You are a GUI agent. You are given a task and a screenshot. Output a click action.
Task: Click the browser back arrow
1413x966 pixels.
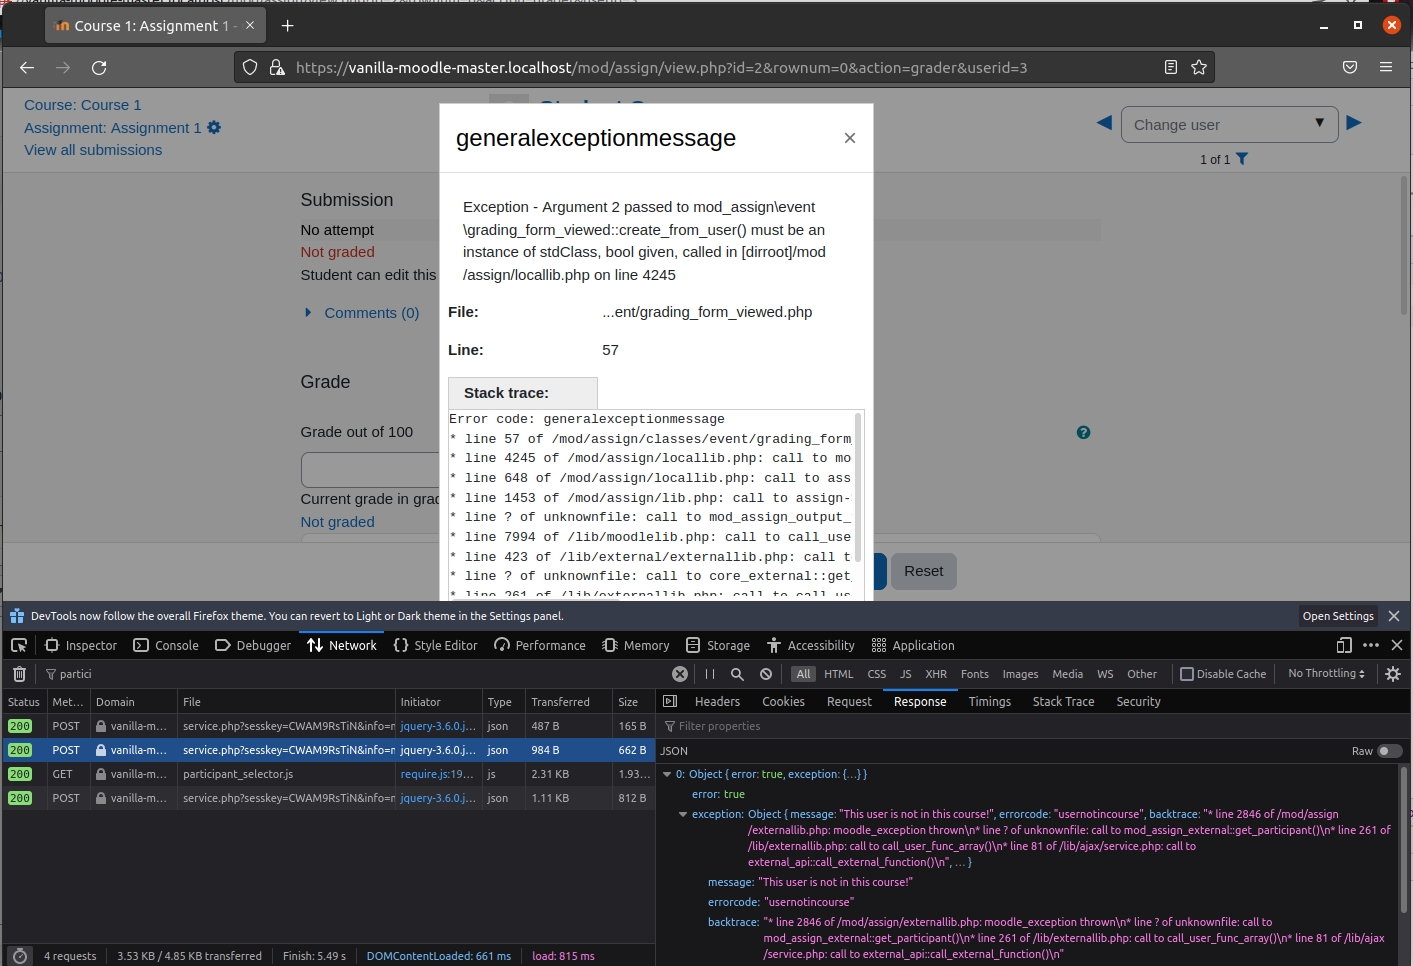27,67
